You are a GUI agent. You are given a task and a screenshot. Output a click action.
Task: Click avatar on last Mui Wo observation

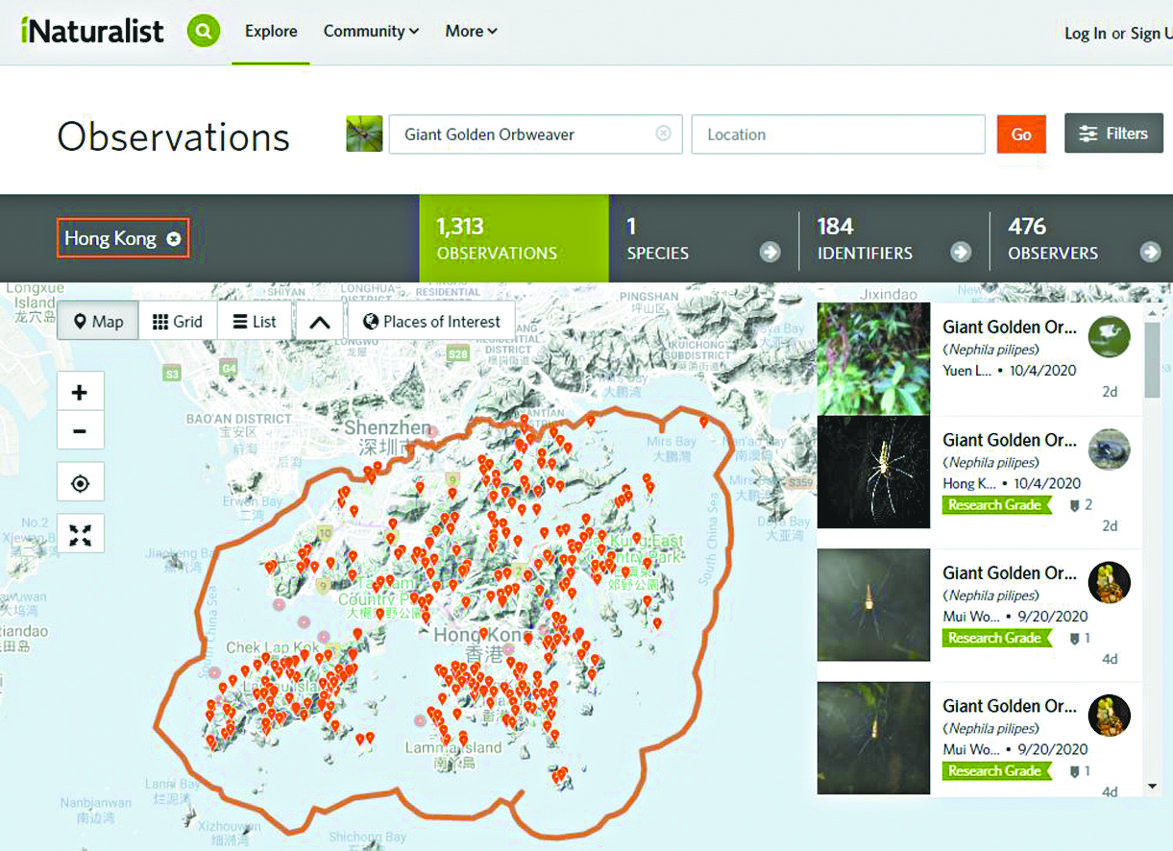tap(1109, 716)
